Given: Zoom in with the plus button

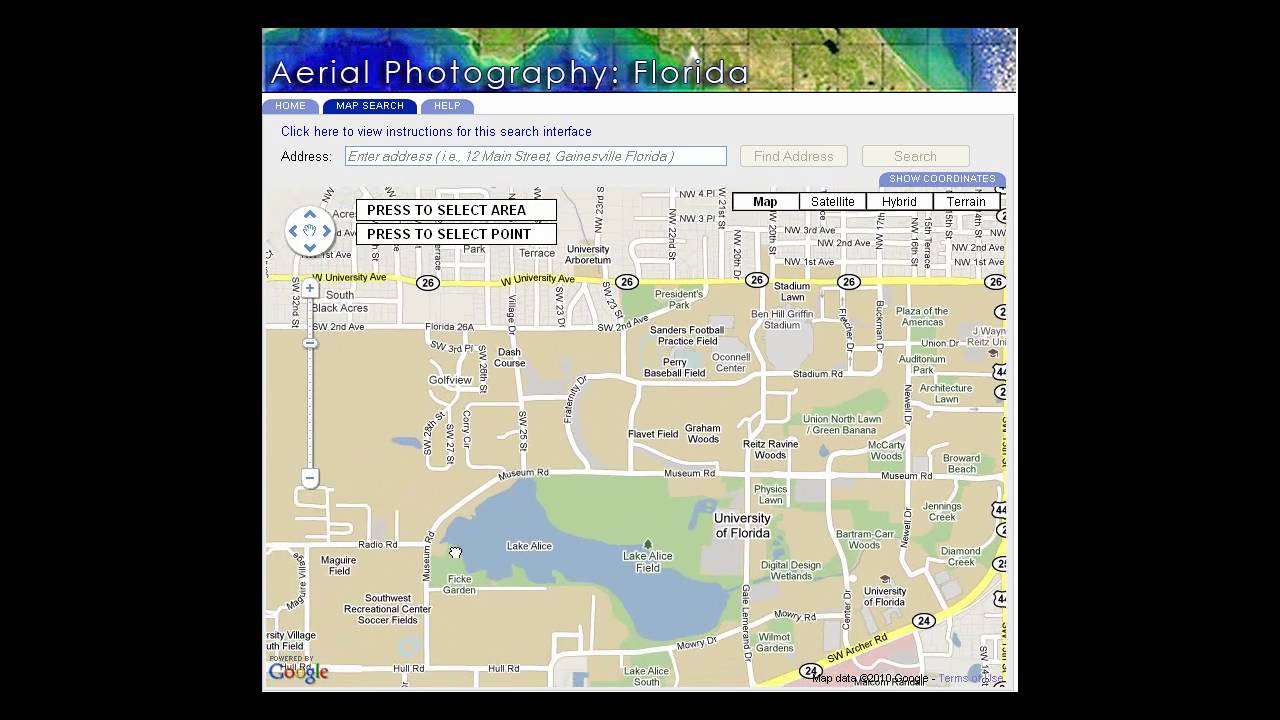Looking at the screenshot, I should [310, 288].
